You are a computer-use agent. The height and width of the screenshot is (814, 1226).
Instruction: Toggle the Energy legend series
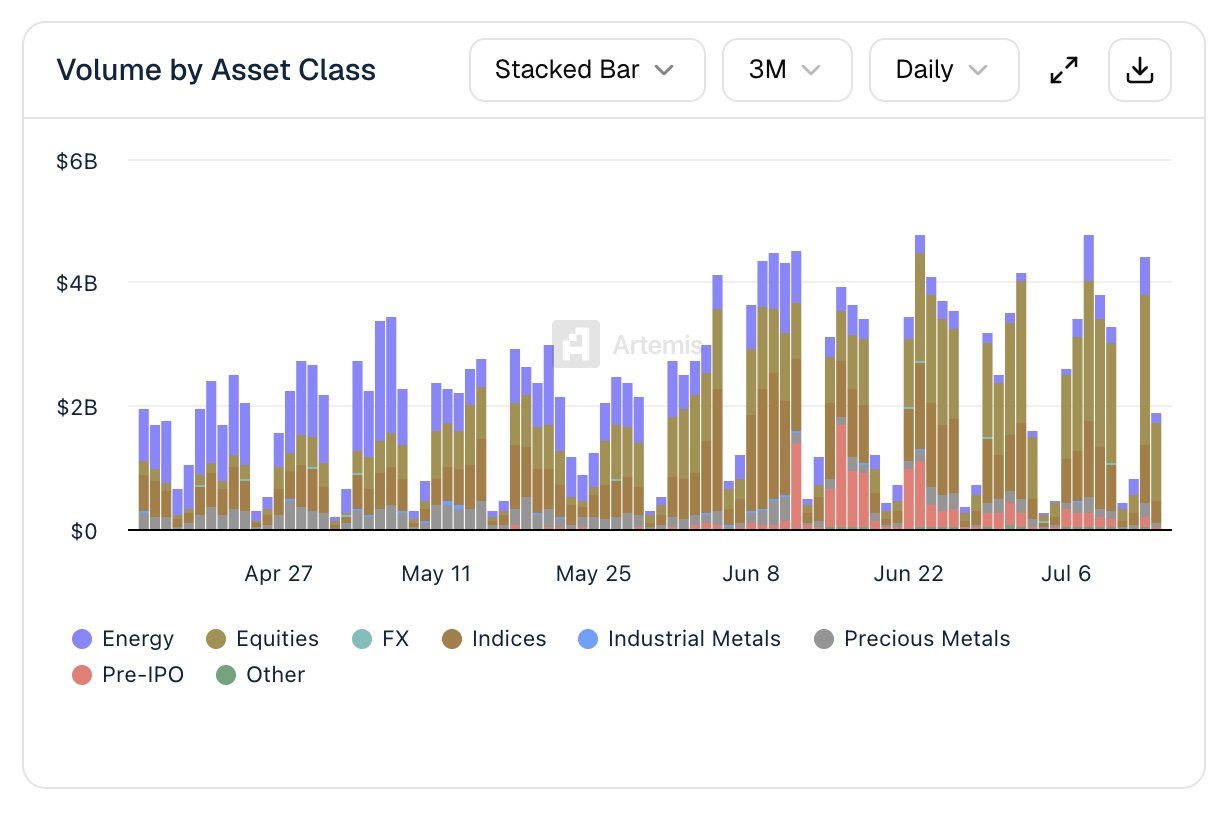tap(124, 639)
